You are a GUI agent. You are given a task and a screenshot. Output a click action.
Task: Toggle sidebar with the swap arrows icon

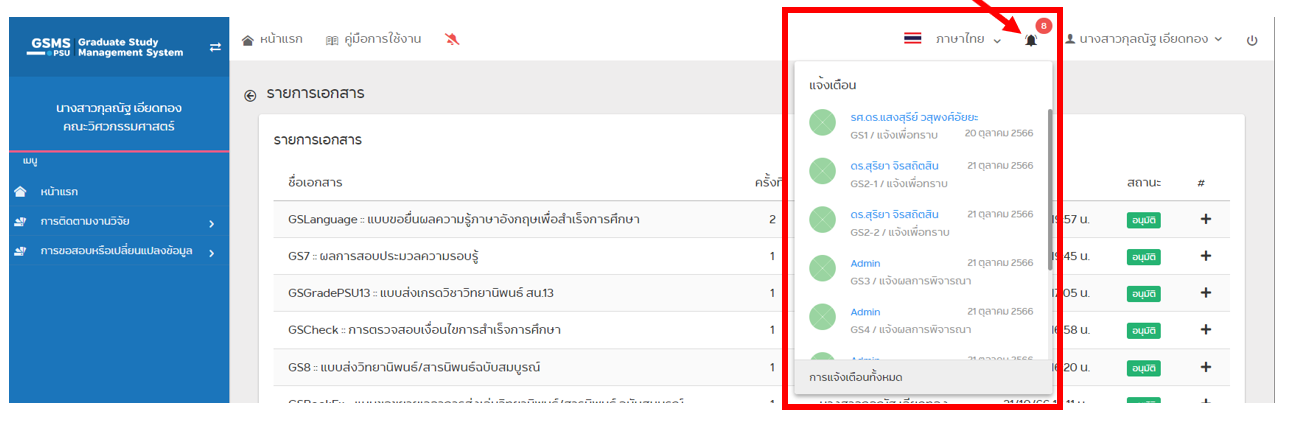[x=214, y=46]
